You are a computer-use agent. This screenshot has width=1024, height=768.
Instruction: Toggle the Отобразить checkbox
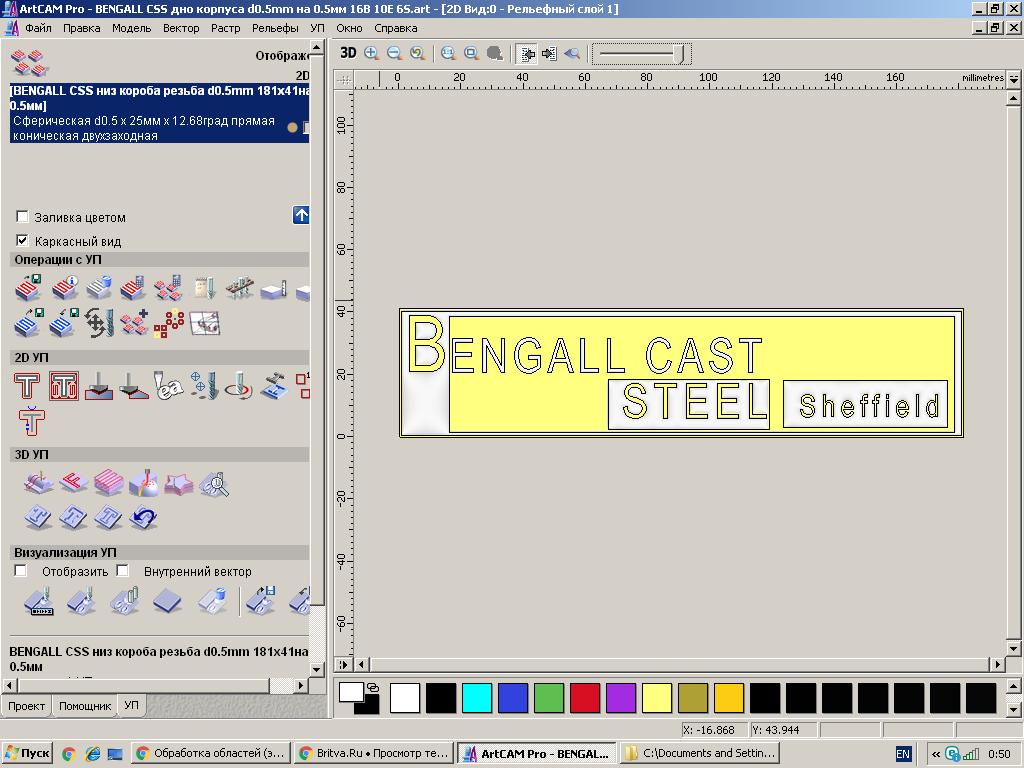(21, 571)
